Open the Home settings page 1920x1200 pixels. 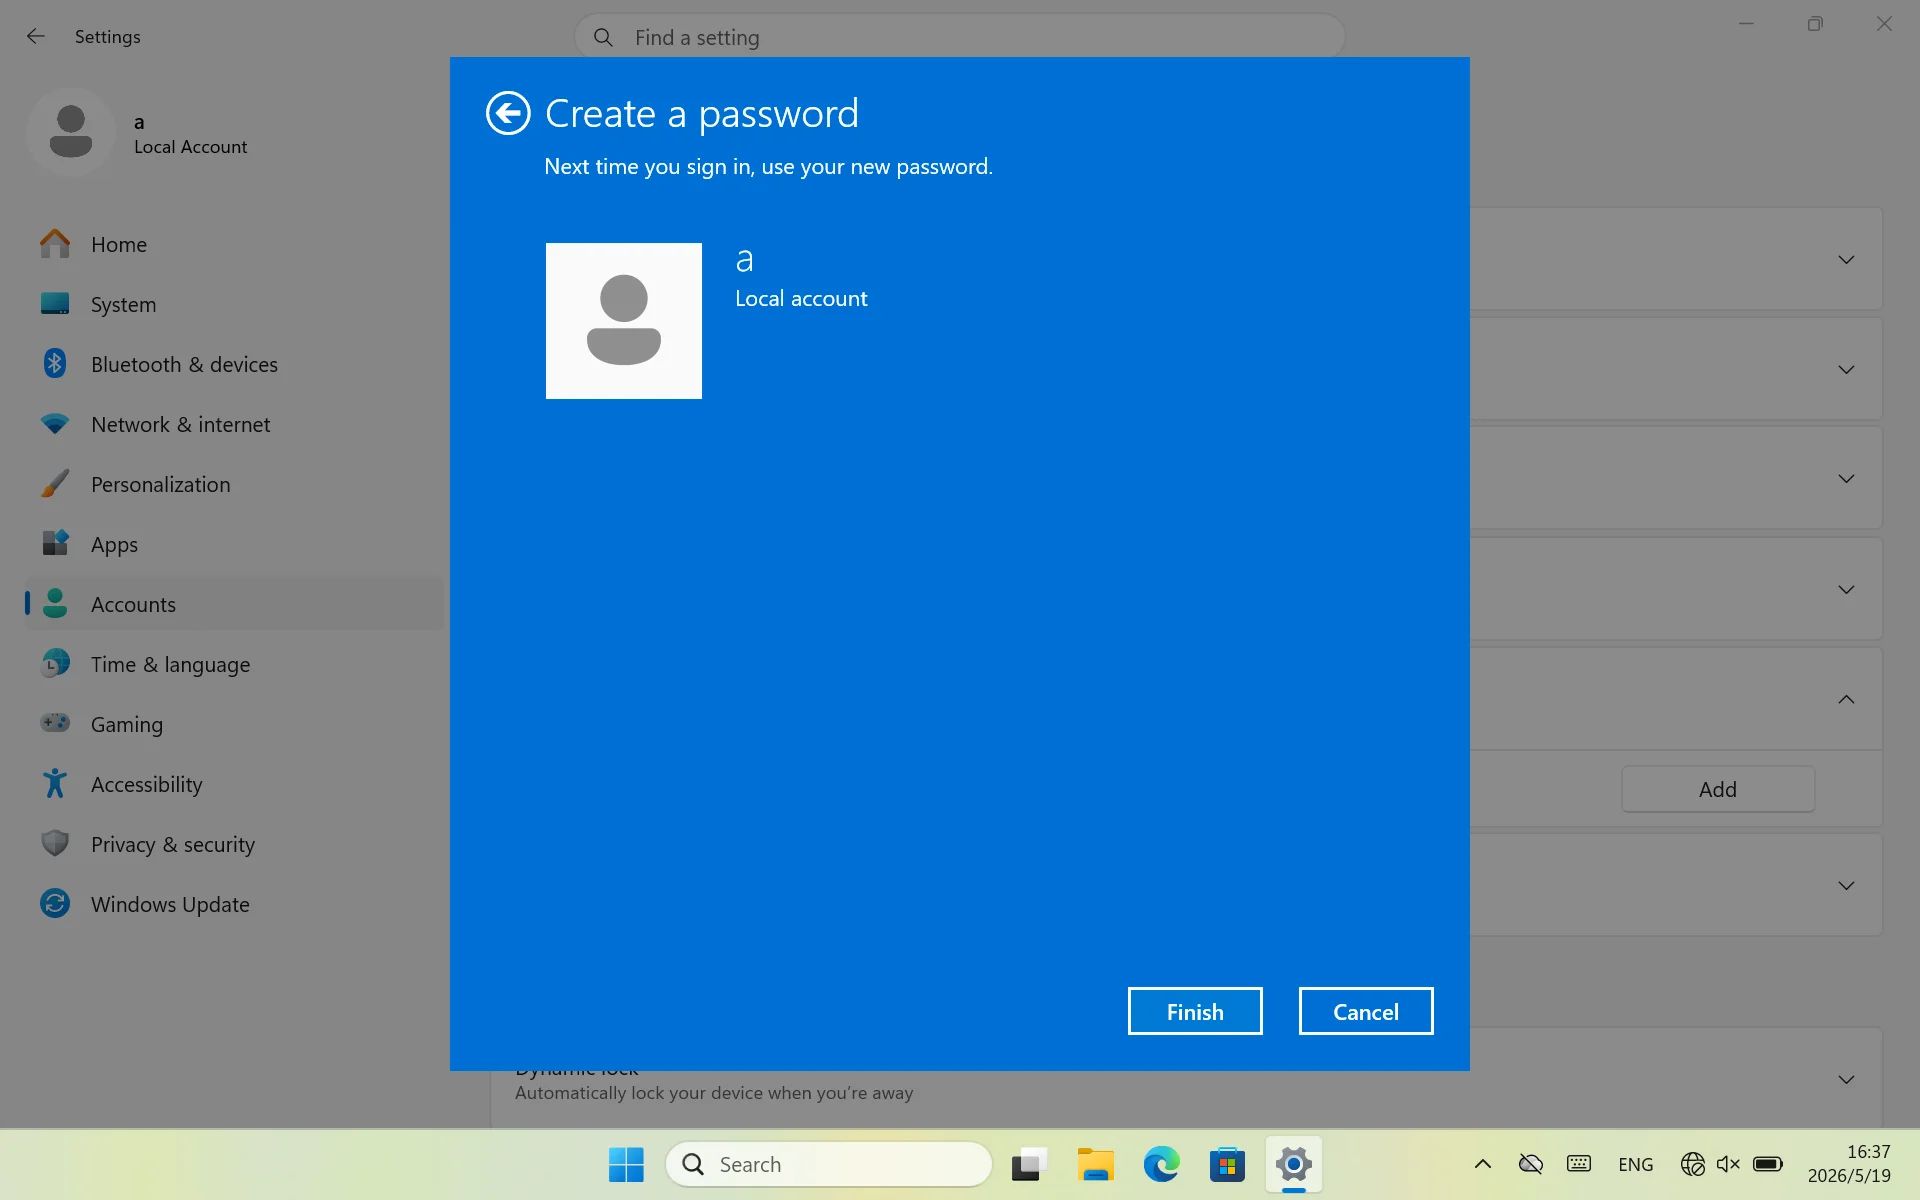pos(234,244)
